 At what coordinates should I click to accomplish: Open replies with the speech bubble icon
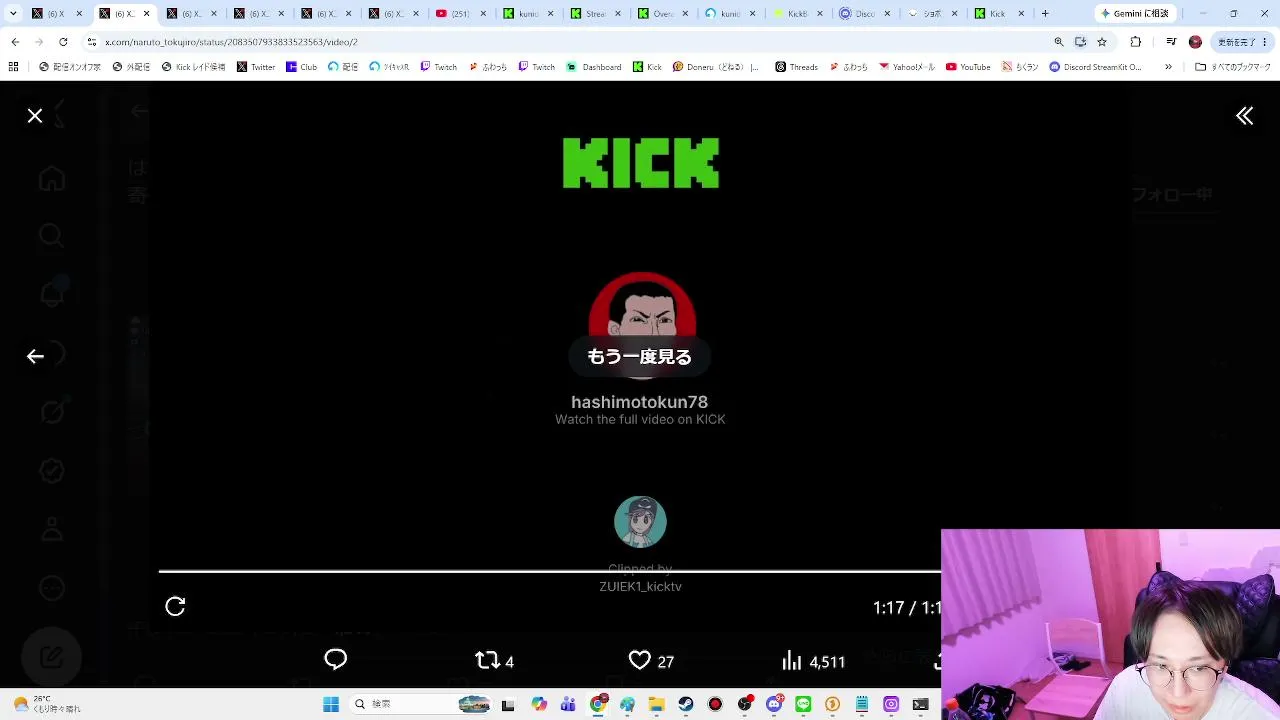click(x=335, y=660)
